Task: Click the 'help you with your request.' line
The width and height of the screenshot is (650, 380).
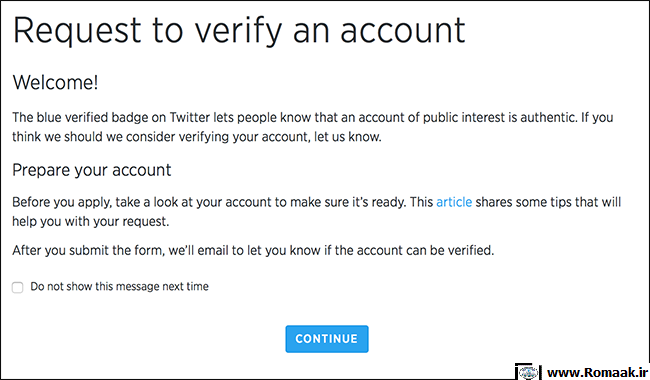Action: [91, 221]
